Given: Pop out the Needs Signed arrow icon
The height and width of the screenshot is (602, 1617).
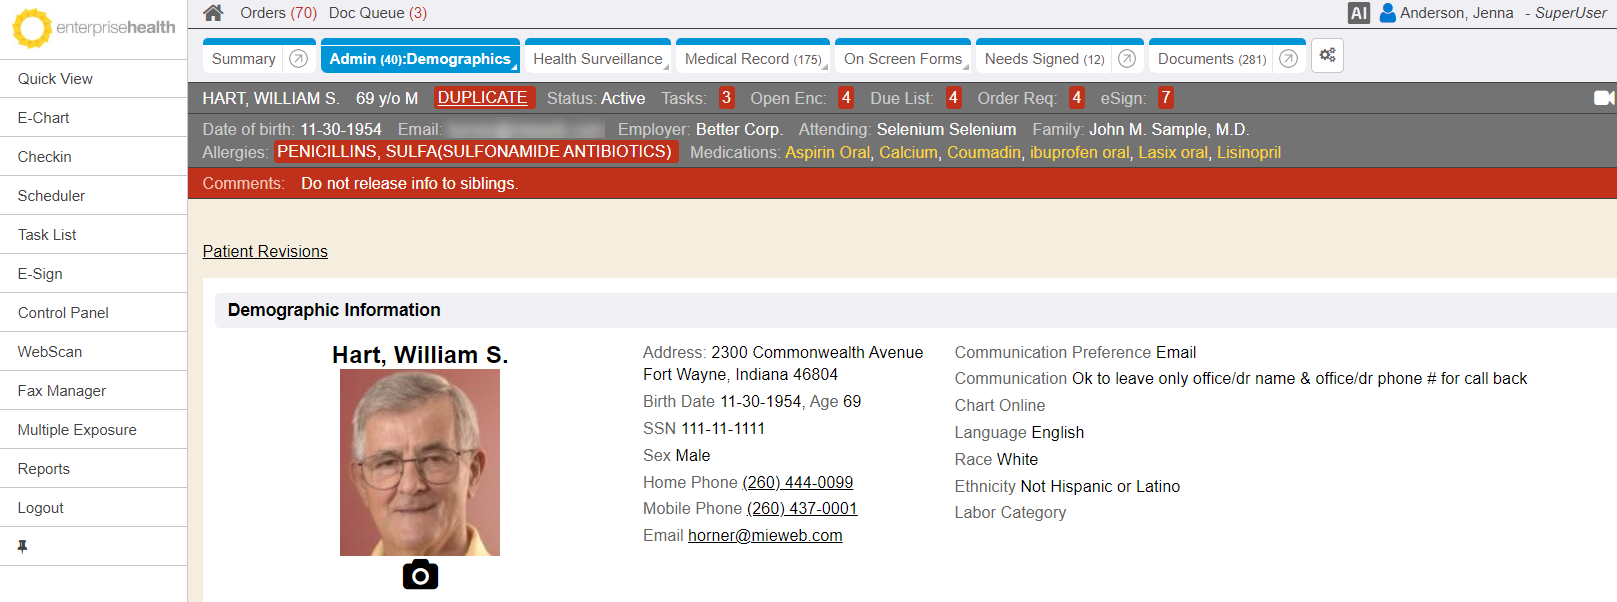Looking at the screenshot, I should (x=1127, y=59).
